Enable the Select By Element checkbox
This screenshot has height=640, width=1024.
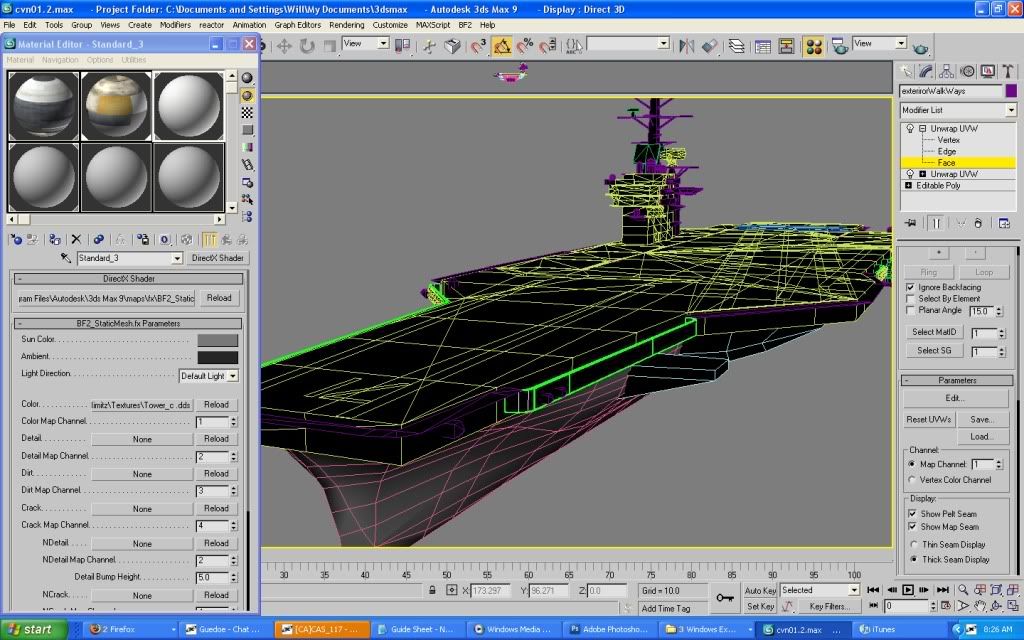[x=910, y=299]
